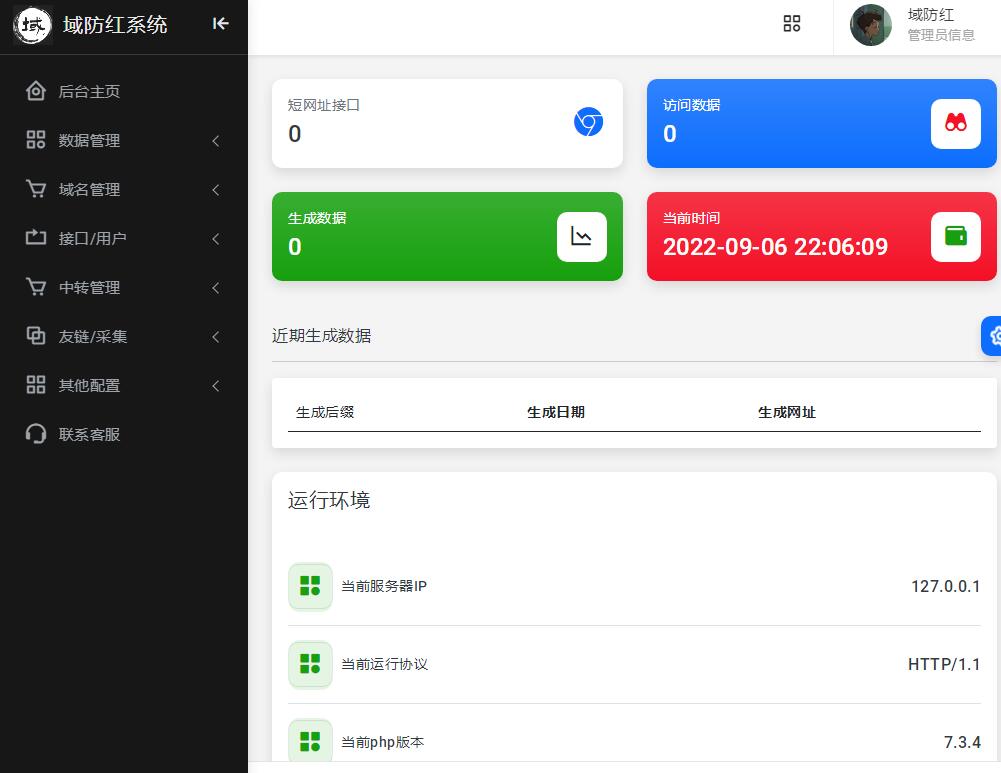Expand the 域名管理 submenu chevron
Screen dimensions: 1001x773
[215, 190]
